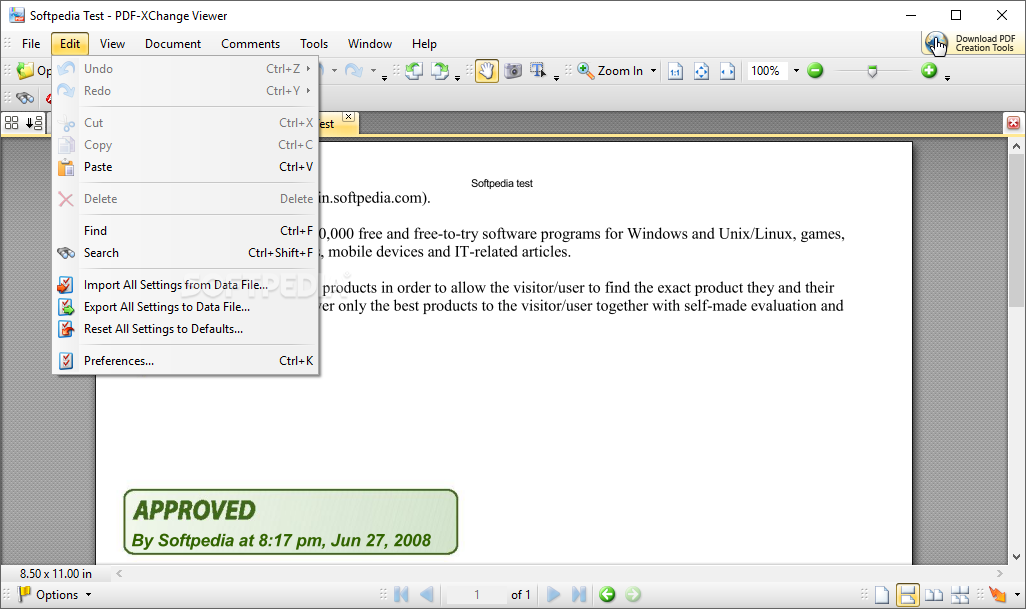The width and height of the screenshot is (1026, 609).
Task: Adjust the zoom slider handle
Action: [x=872, y=71]
